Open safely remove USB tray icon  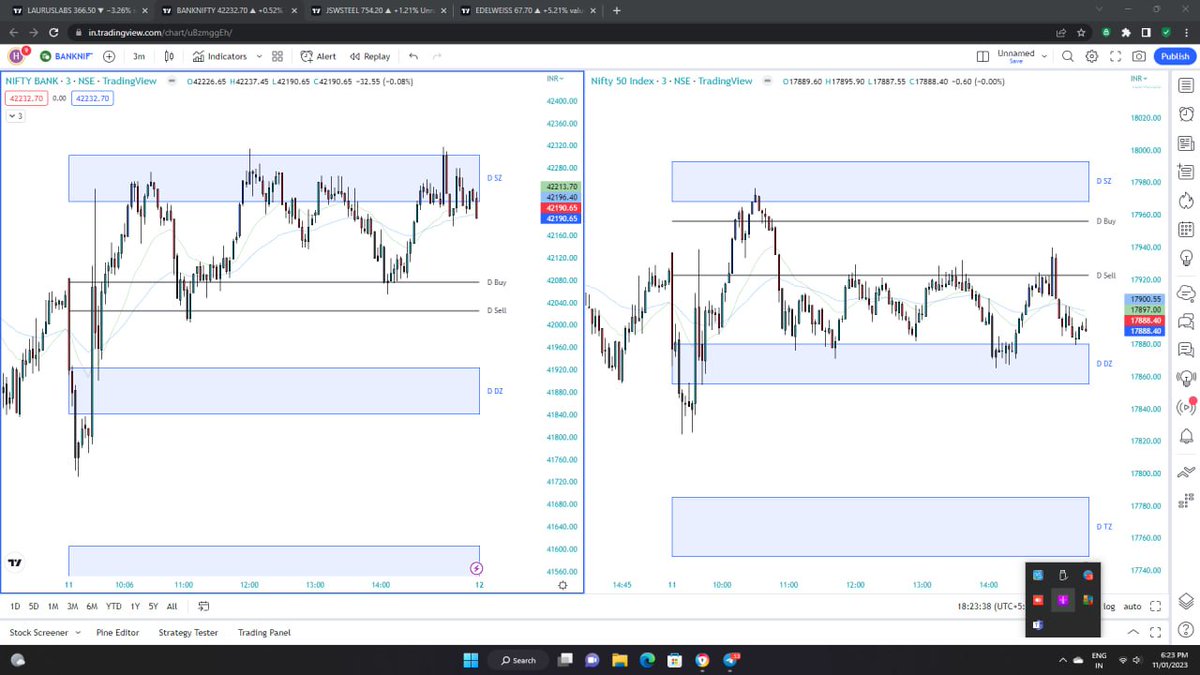coord(1063,575)
